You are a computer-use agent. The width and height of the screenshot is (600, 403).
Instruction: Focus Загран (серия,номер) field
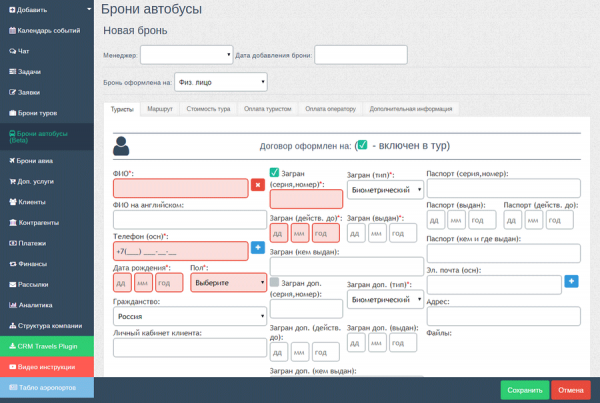coord(306,199)
